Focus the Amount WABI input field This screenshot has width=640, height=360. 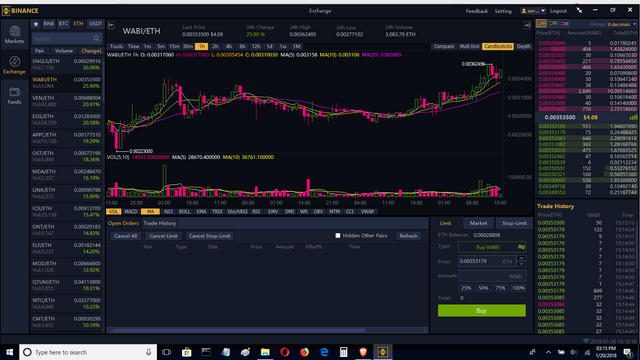[x=492, y=276]
